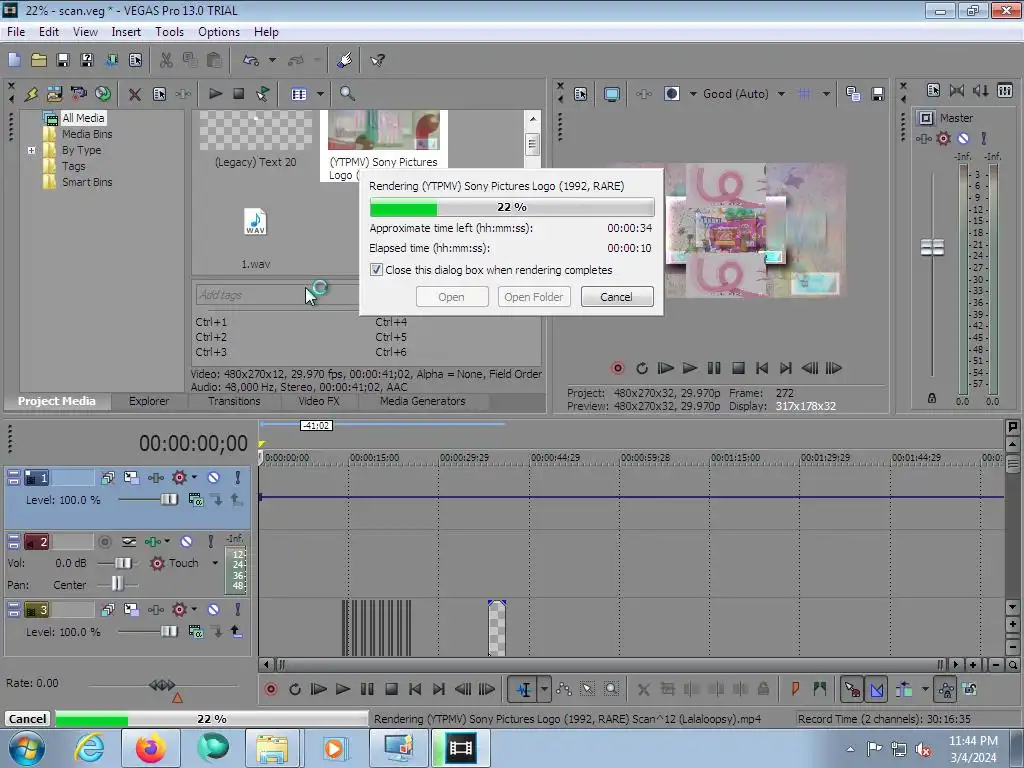This screenshot has width=1024, height=768.
Task: Click Cancel button in Rendering dialog
Action: click(616, 297)
